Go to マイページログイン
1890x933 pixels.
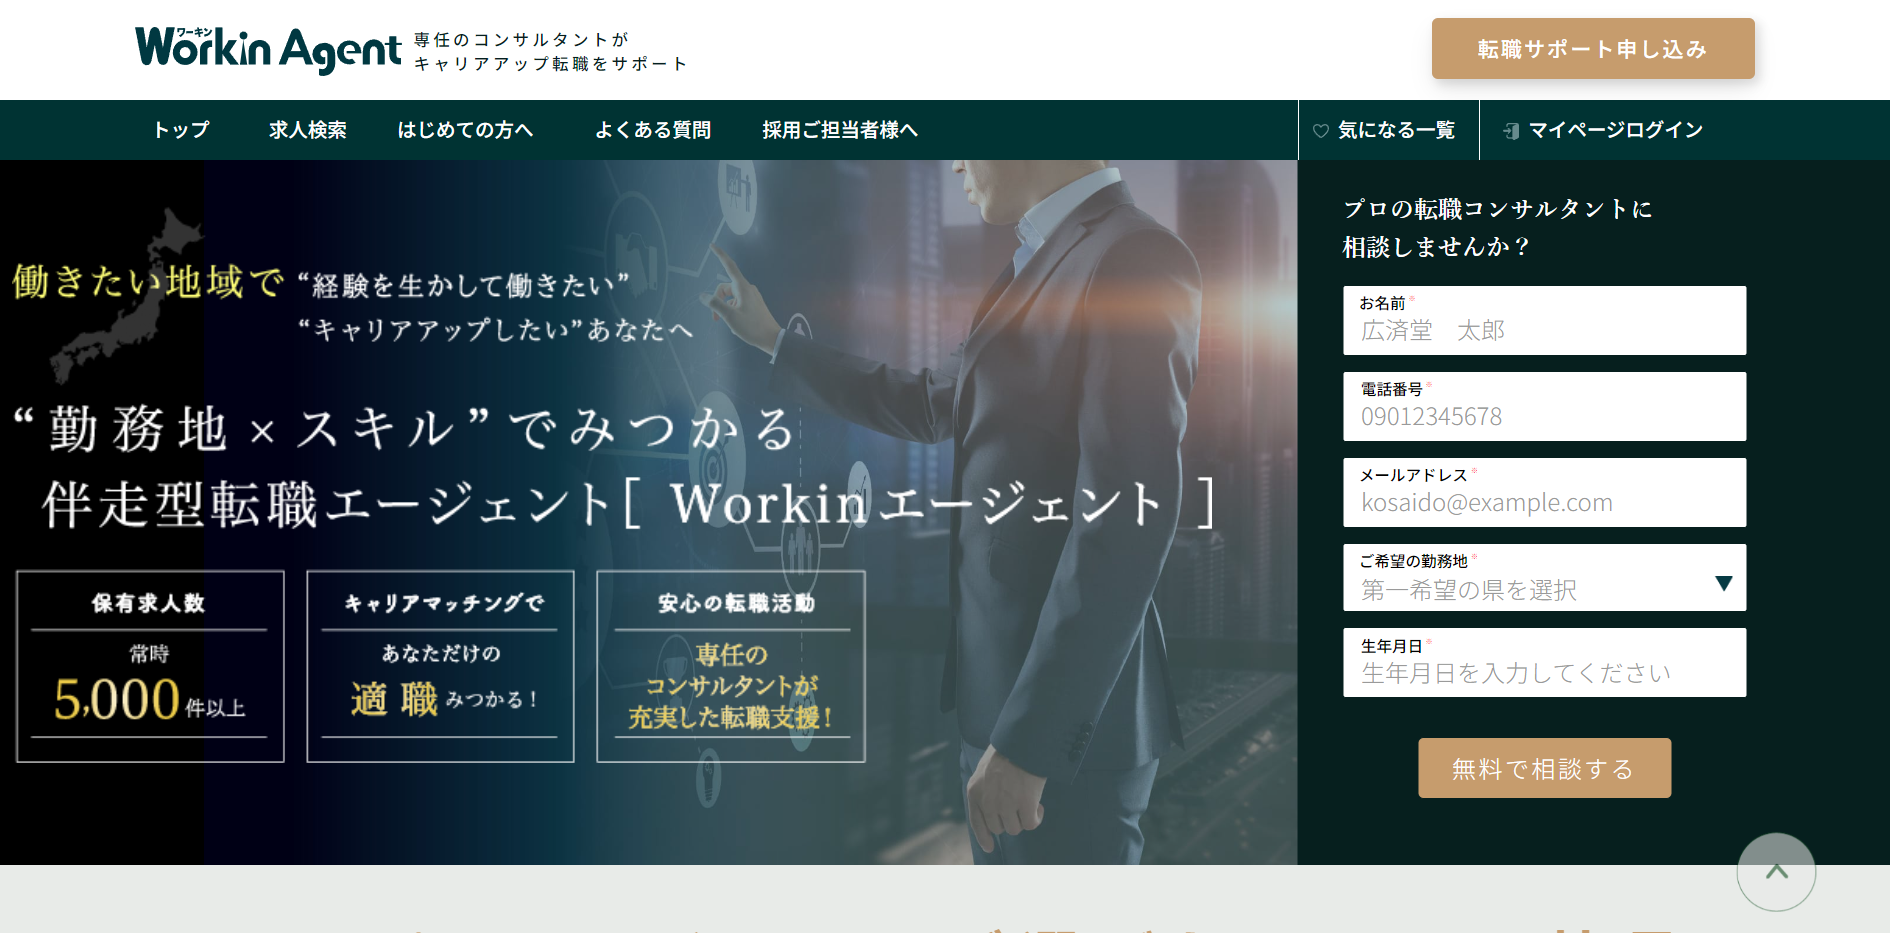(x=1615, y=130)
